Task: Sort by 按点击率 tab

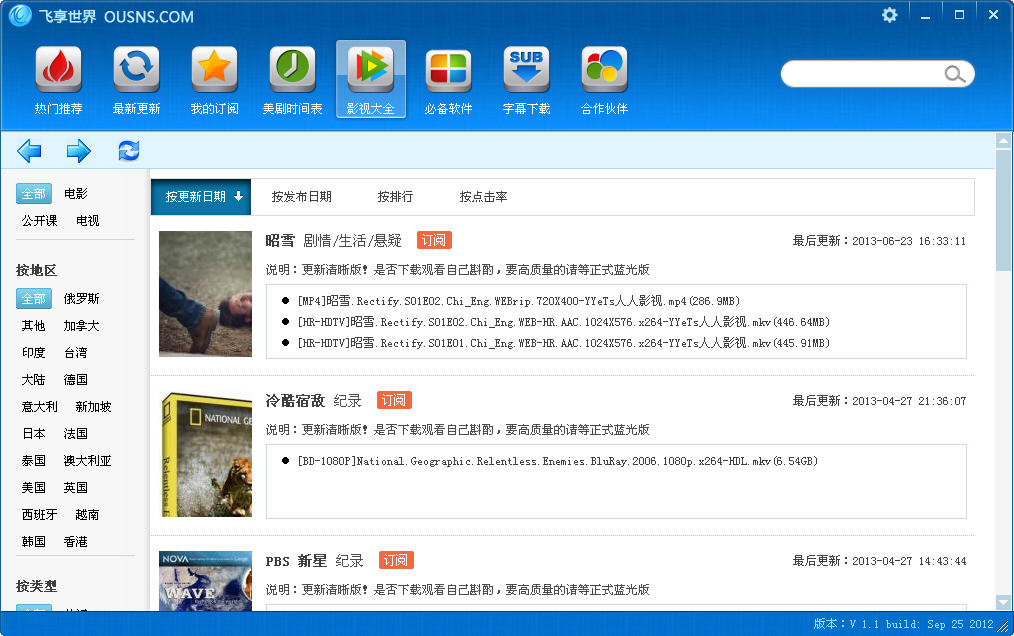Action: click(x=483, y=197)
